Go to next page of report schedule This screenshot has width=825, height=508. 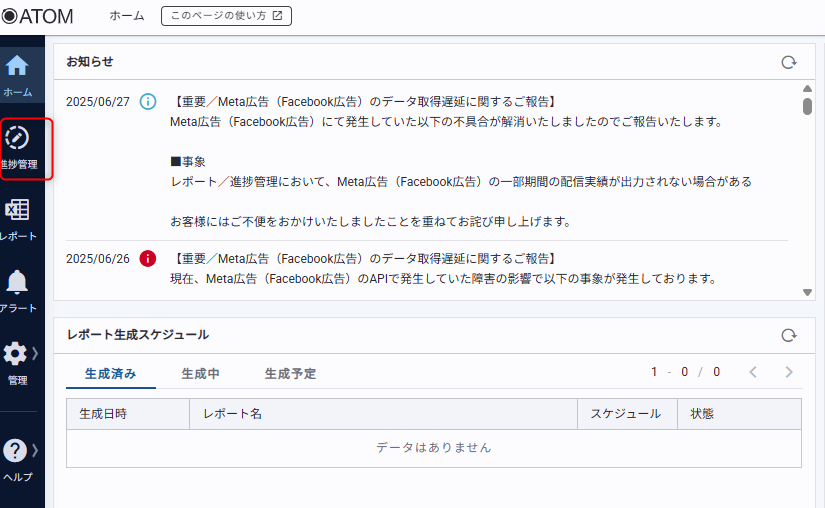[x=789, y=372]
